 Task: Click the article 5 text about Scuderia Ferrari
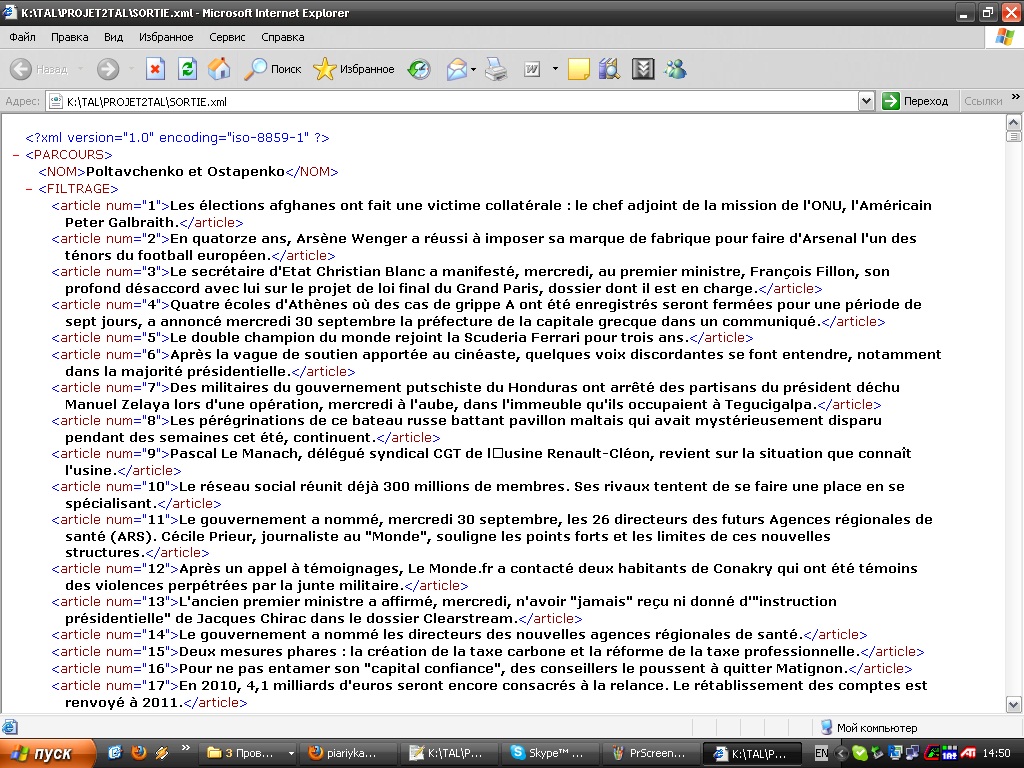point(429,338)
